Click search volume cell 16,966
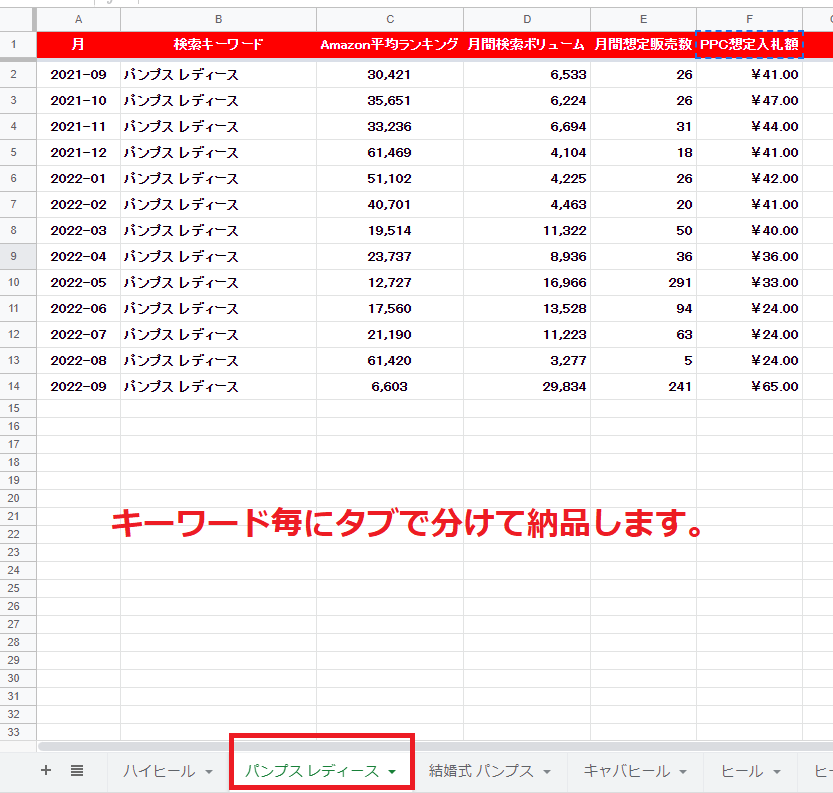Image resolution: width=833 pixels, height=793 pixels. (527, 283)
